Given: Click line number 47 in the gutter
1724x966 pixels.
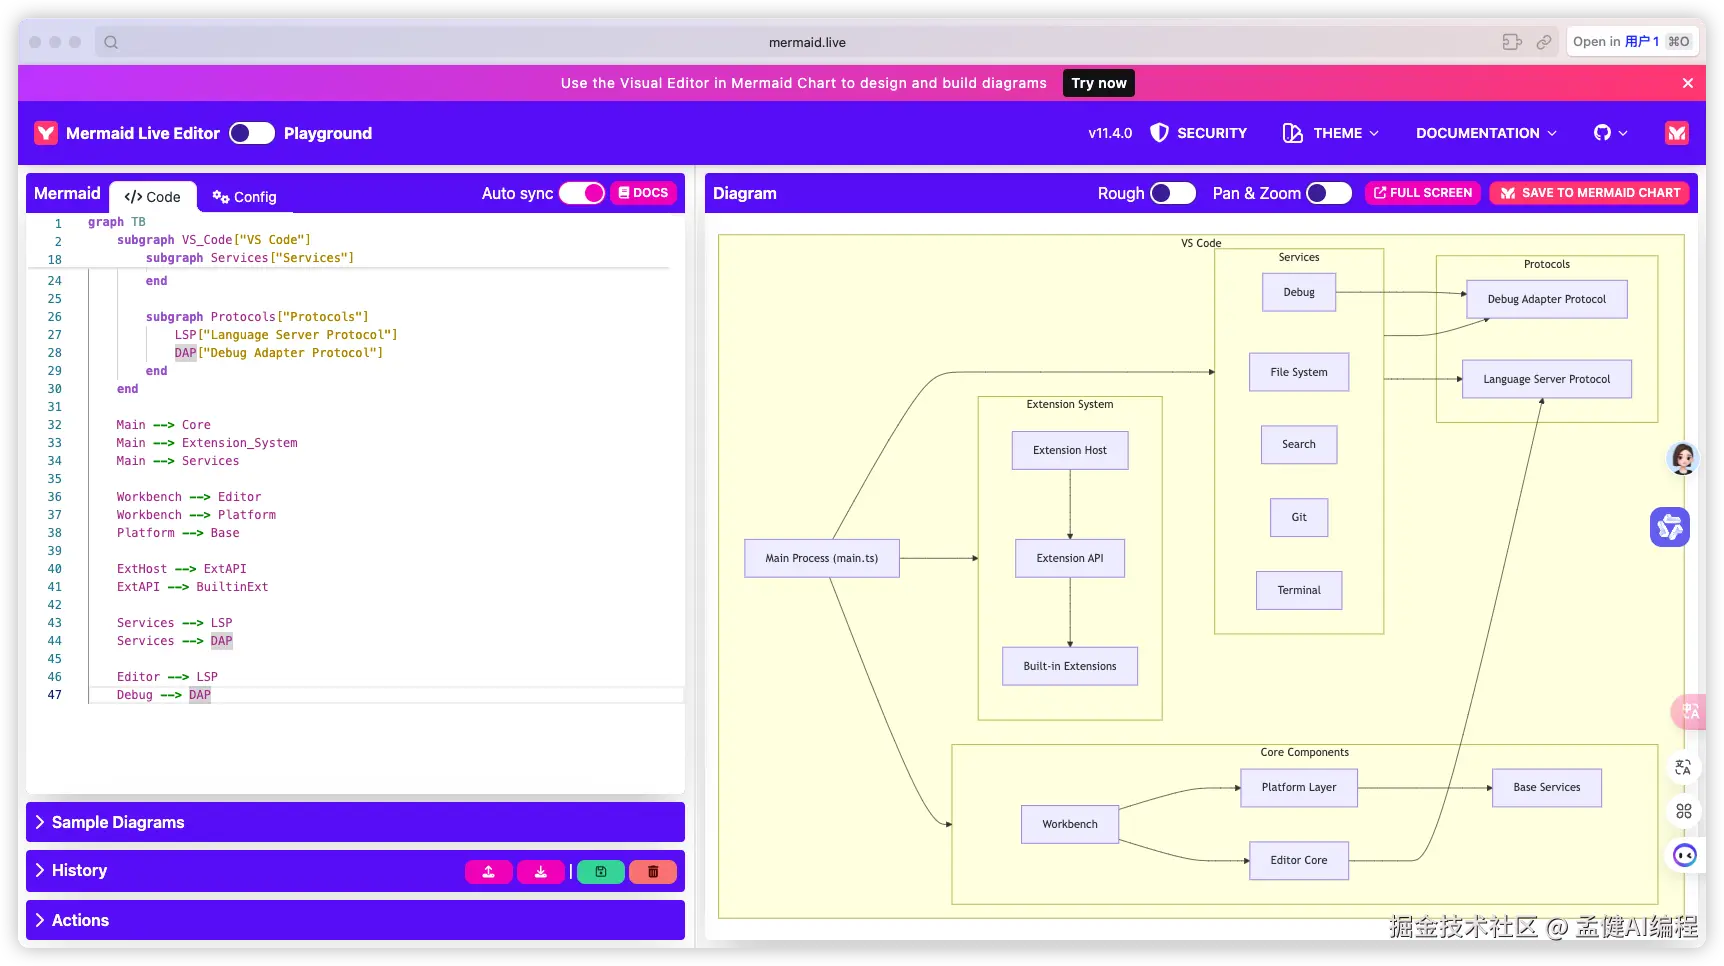Looking at the screenshot, I should 54,695.
